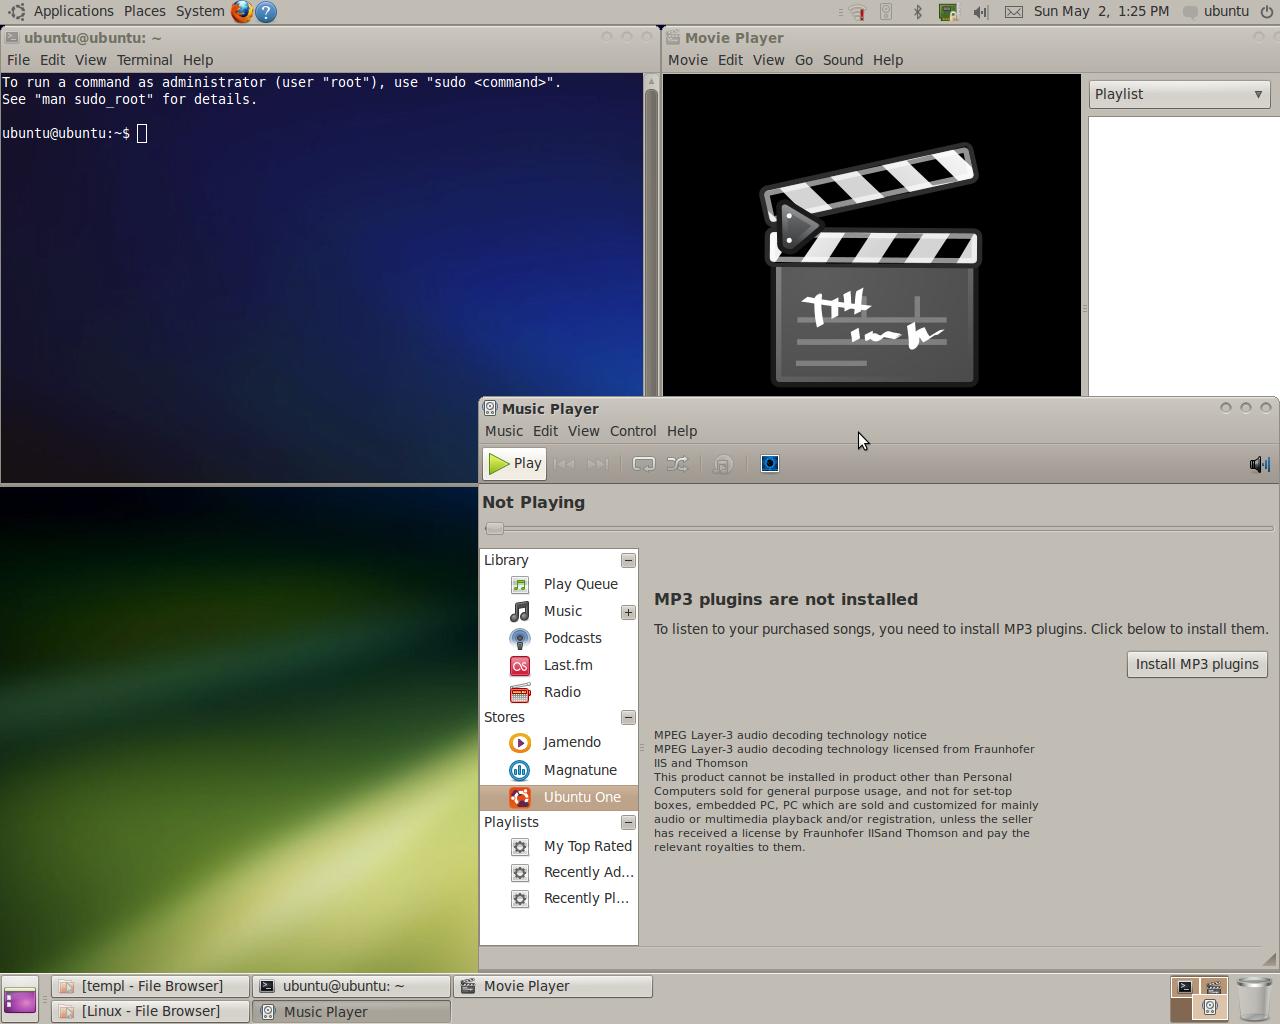Open the View menu in Music Player
Viewport: 1280px width, 1024px height.
(584, 431)
